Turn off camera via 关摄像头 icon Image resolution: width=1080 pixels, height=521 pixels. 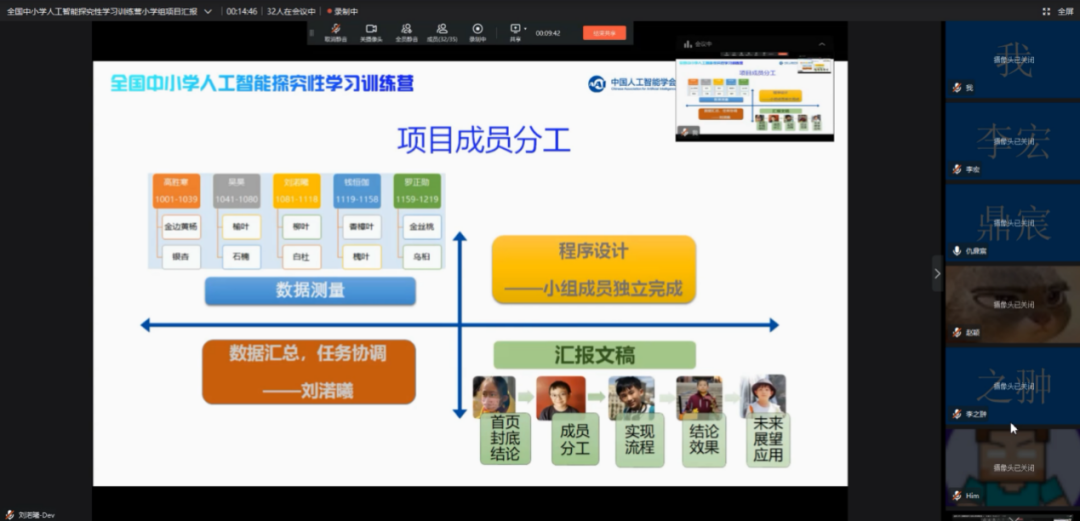(371, 31)
